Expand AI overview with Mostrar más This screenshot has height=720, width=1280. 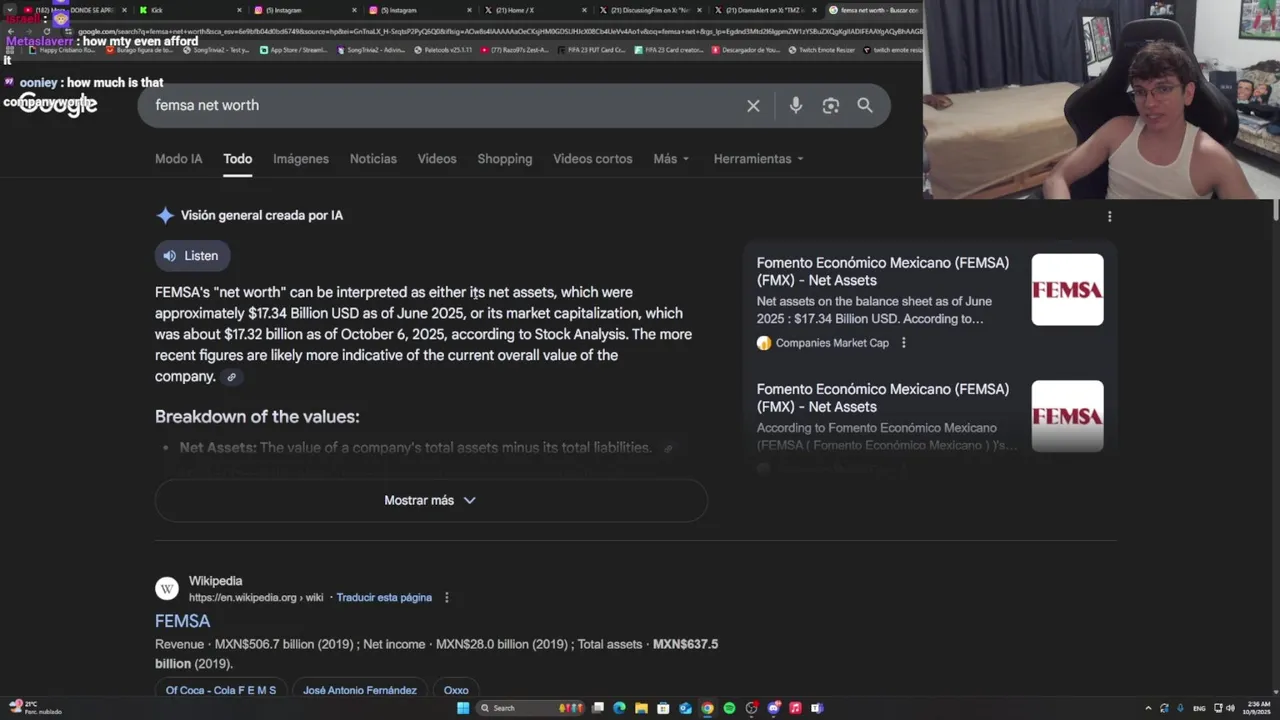click(431, 500)
